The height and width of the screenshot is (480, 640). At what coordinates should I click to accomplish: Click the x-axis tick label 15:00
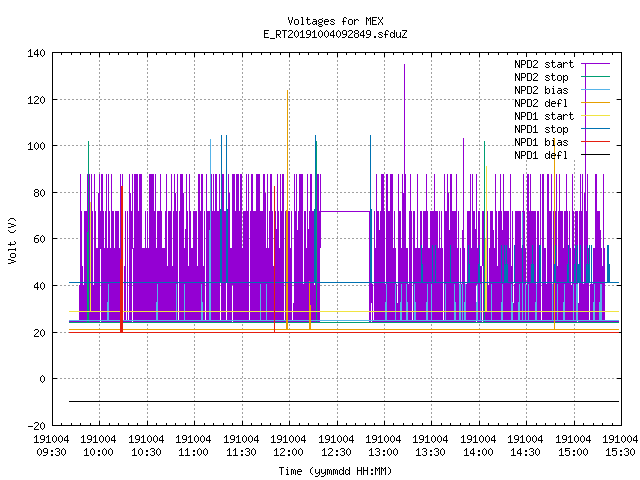coord(573,452)
